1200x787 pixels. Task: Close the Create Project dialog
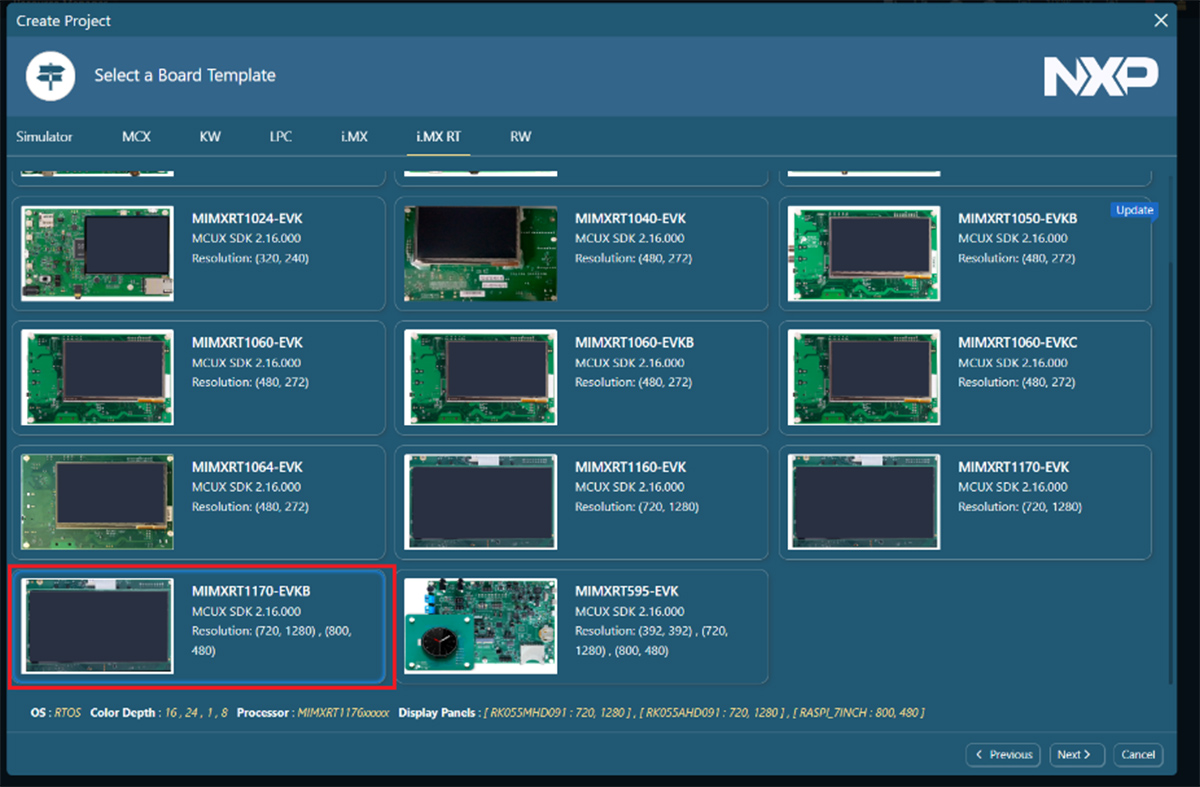1160,20
